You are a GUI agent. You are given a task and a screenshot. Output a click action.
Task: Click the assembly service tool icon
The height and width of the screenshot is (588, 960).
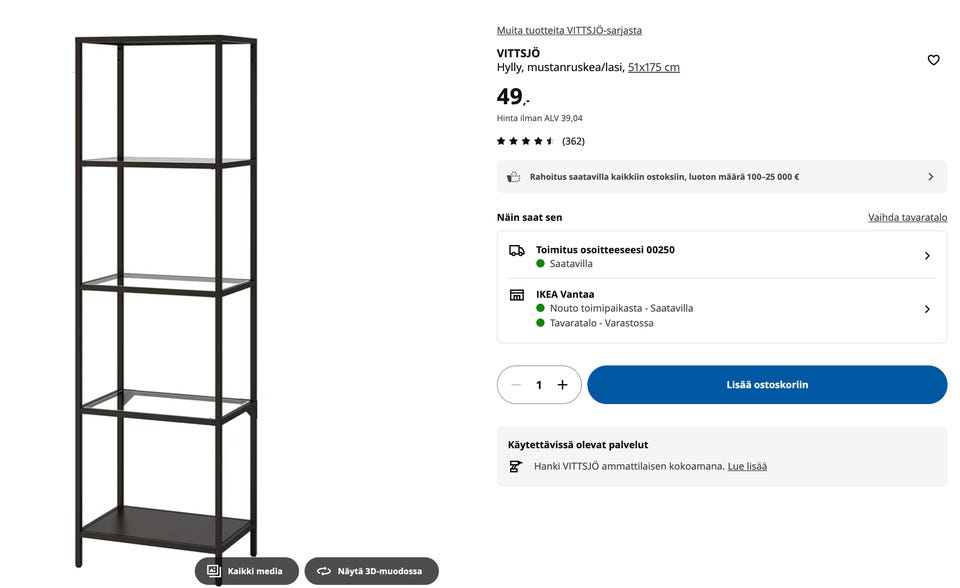516,466
